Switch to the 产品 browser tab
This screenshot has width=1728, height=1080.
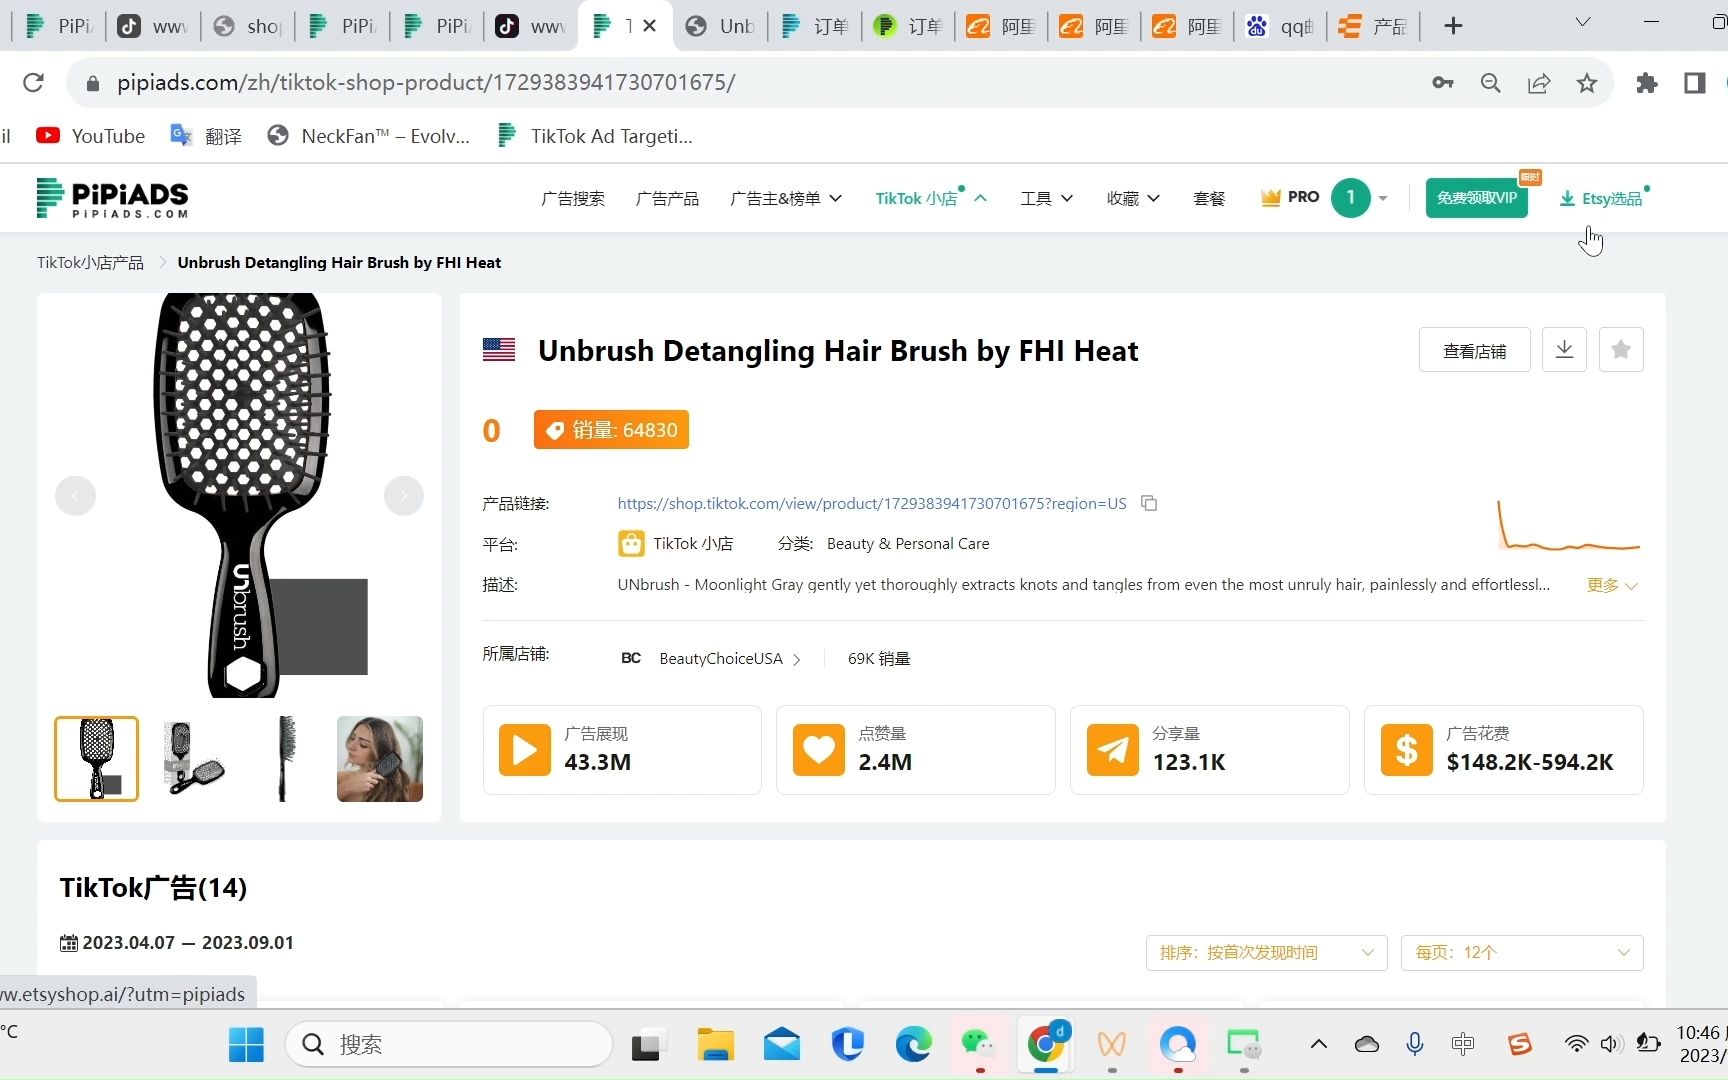[1373, 26]
